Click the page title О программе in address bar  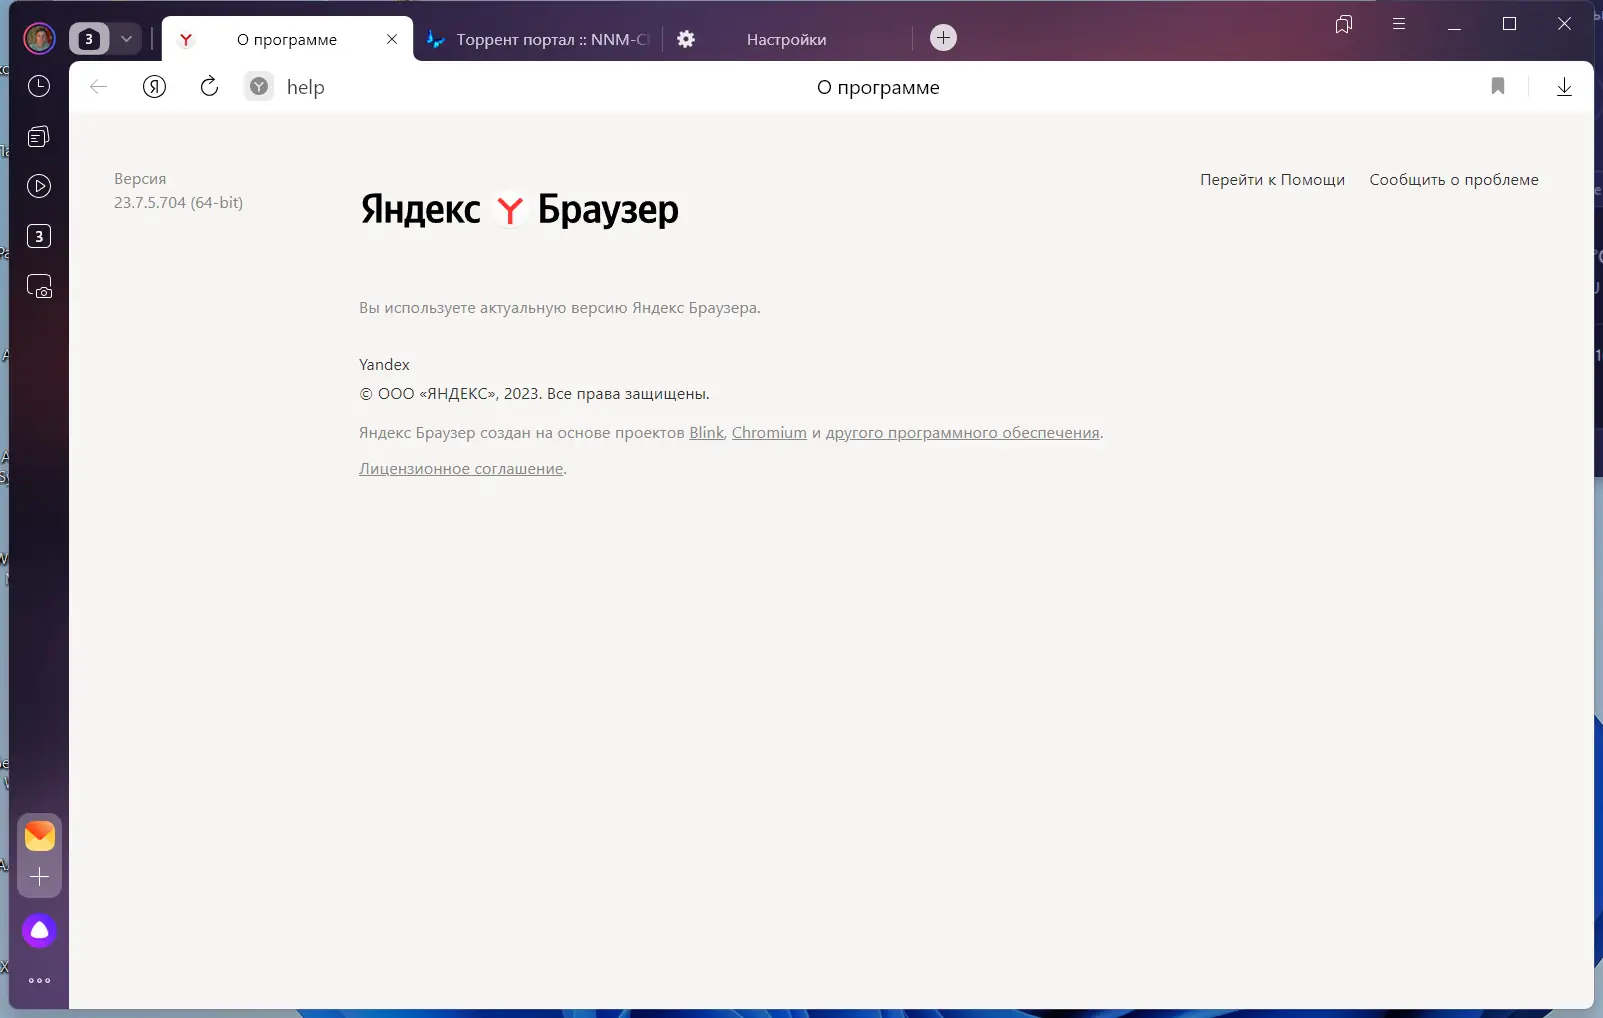pyautogui.click(x=878, y=87)
